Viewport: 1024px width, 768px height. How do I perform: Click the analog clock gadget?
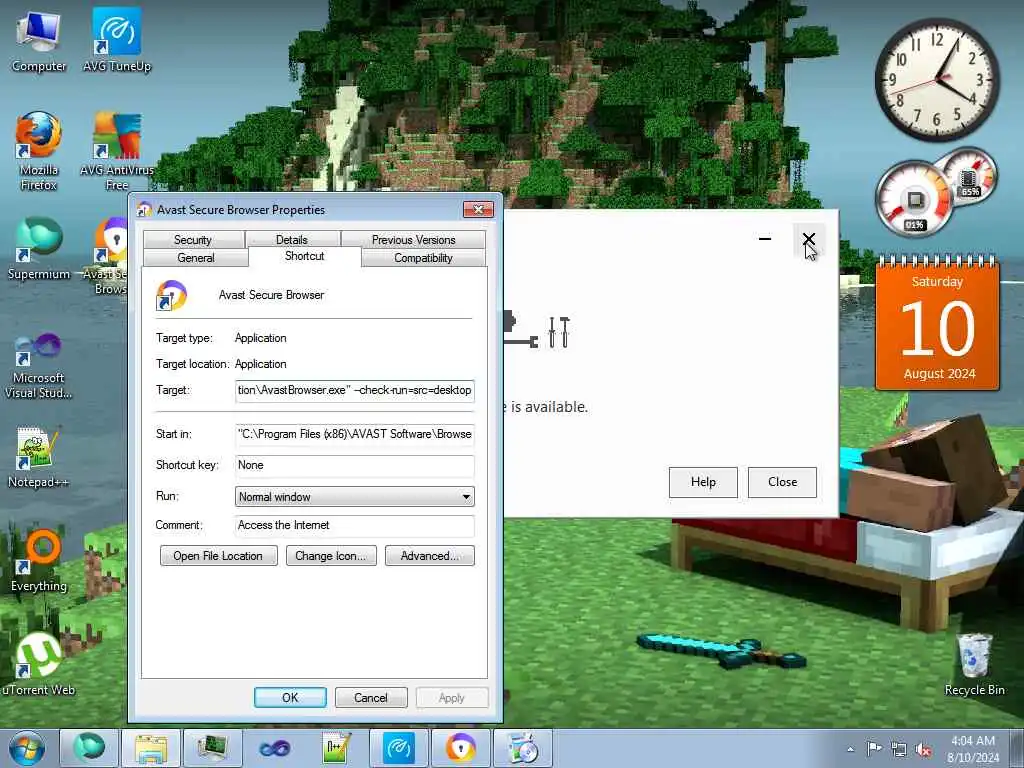tap(936, 80)
